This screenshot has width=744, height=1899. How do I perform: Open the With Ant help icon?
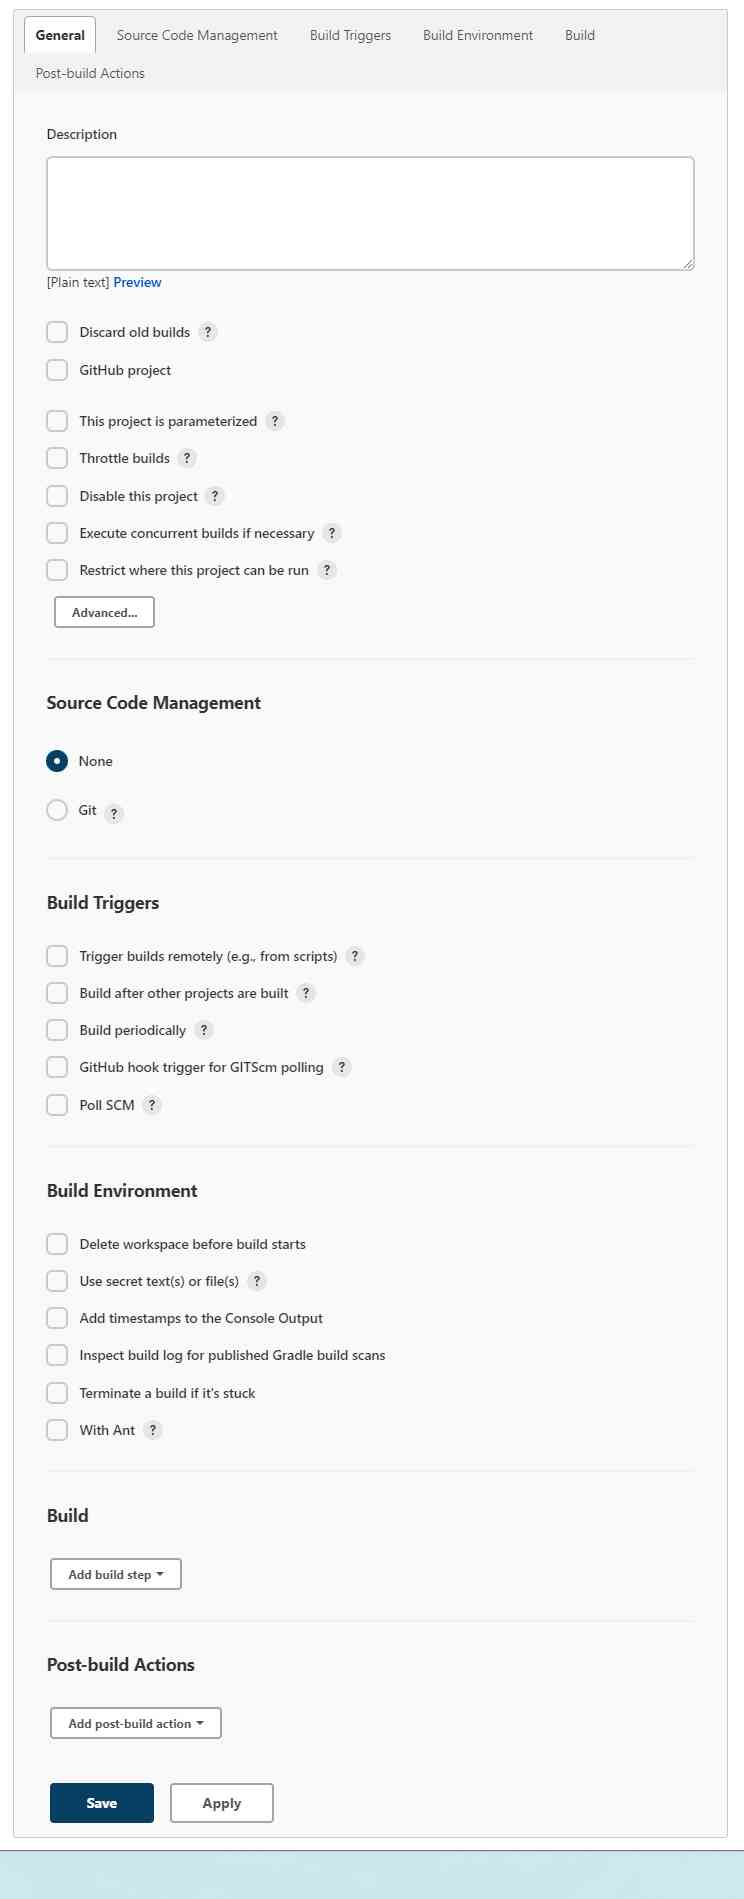pos(152,1430)
